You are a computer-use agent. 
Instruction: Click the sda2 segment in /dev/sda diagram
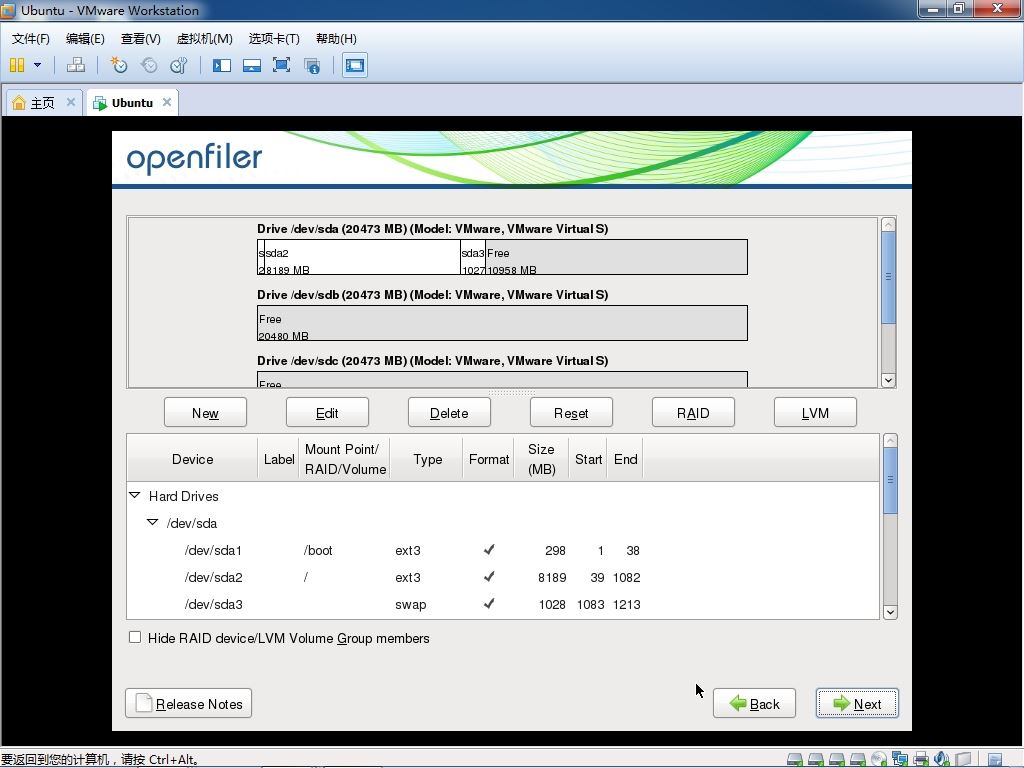tap(362, 257)
